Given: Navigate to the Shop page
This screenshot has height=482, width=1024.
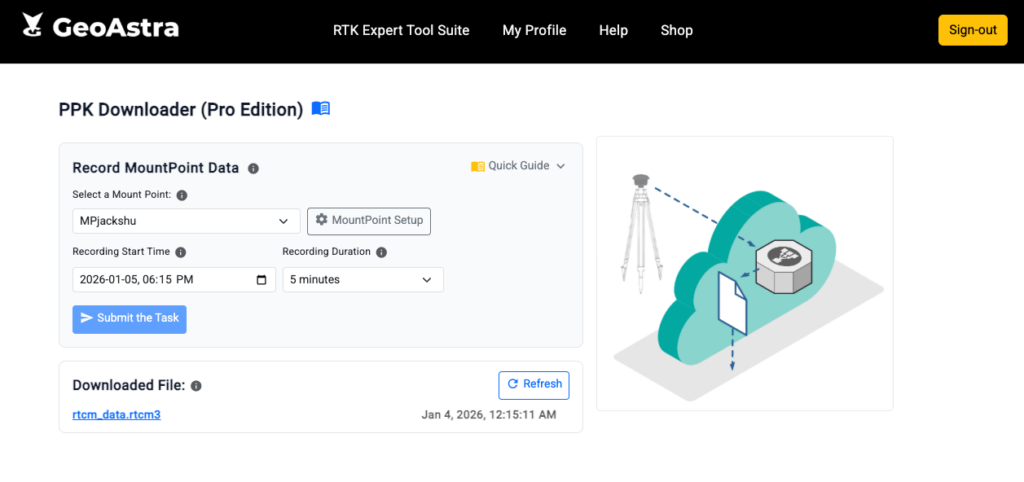Looking at the screenshot, I should click(676, 30).
